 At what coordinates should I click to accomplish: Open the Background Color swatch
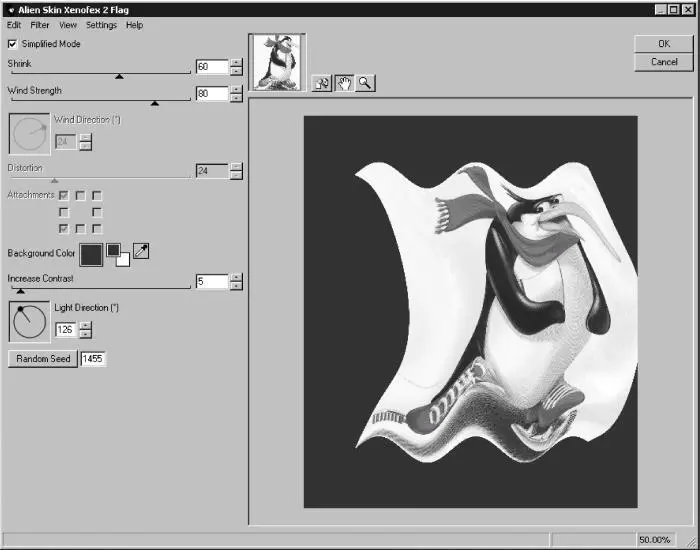click(91, 255)
